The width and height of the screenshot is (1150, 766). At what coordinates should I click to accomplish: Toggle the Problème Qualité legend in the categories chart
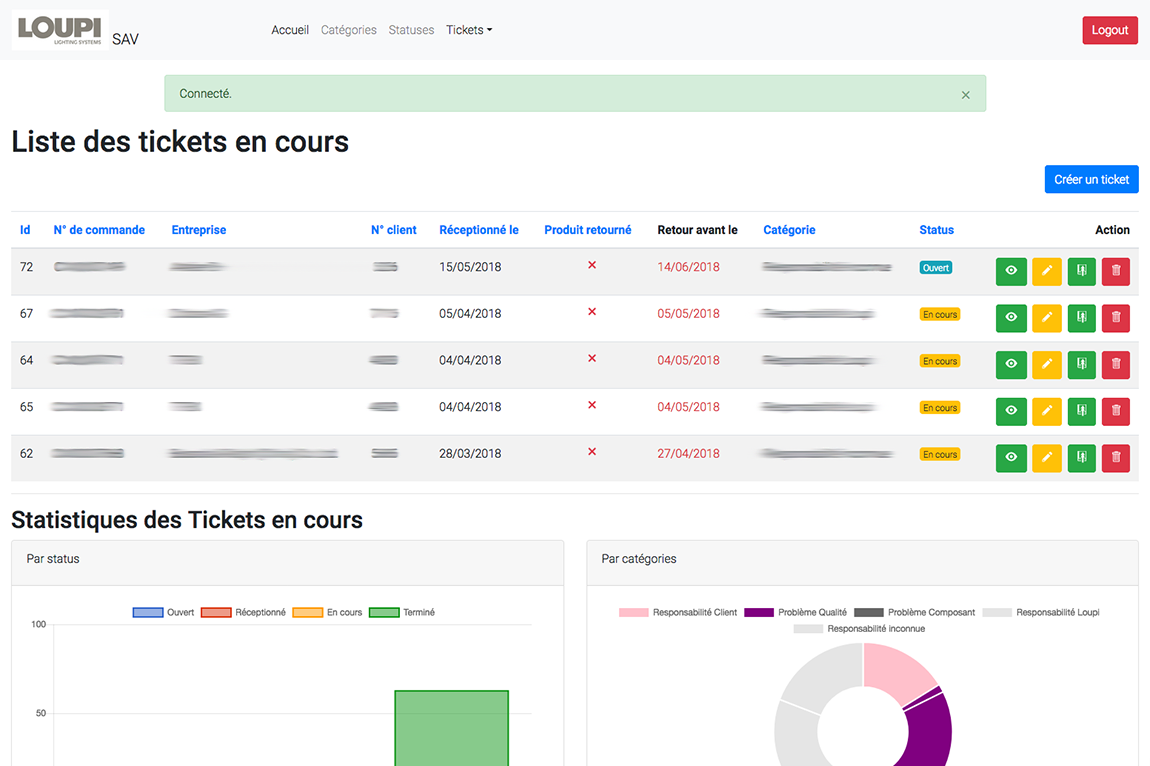pos(795,612)
